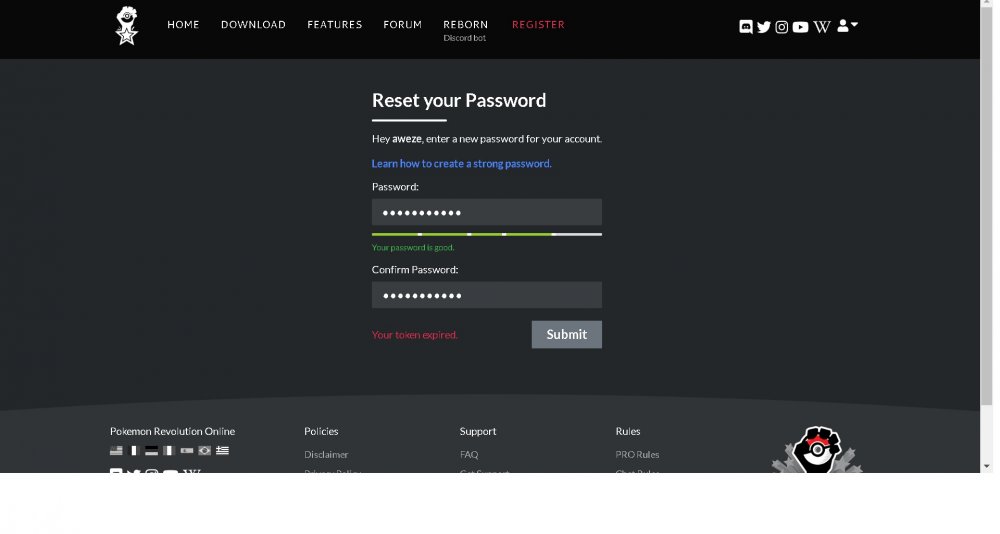Open the Wikipedia W icon in header
1000x534 pixels.
pos(822,27)
